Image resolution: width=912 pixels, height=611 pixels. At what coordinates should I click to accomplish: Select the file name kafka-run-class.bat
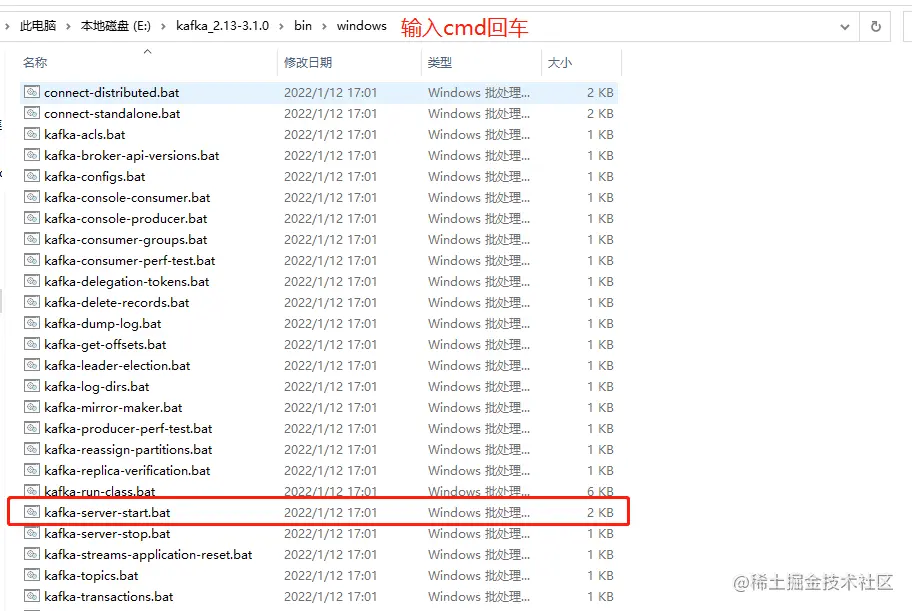tap(100, 492)
